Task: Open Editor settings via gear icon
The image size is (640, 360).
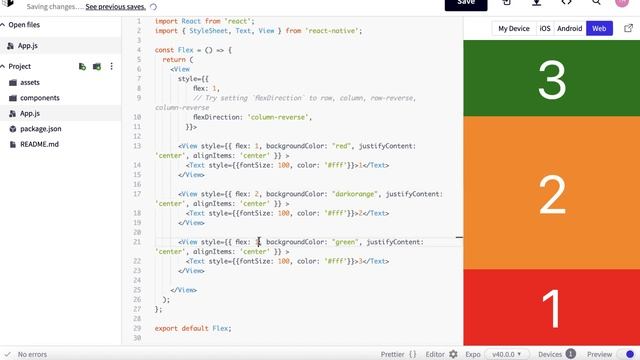Action: click(x=453, y=354)
